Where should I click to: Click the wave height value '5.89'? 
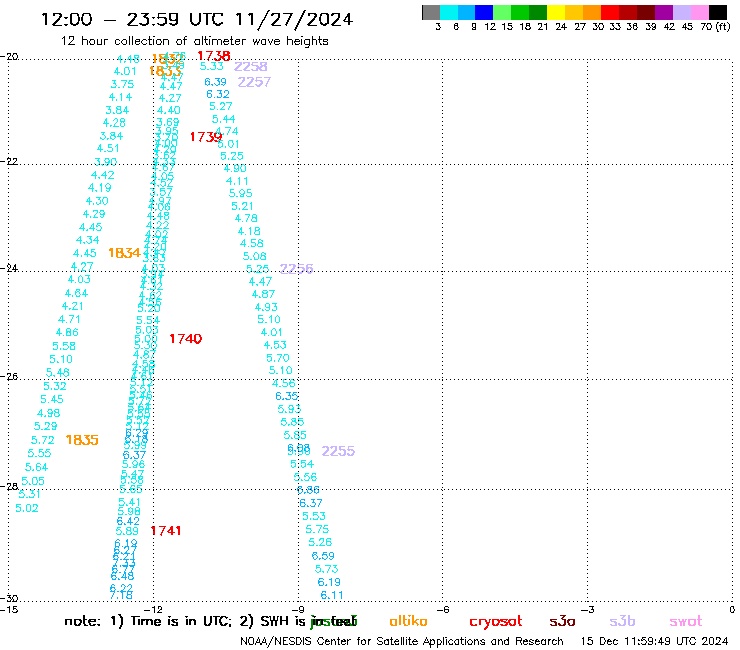127,531
